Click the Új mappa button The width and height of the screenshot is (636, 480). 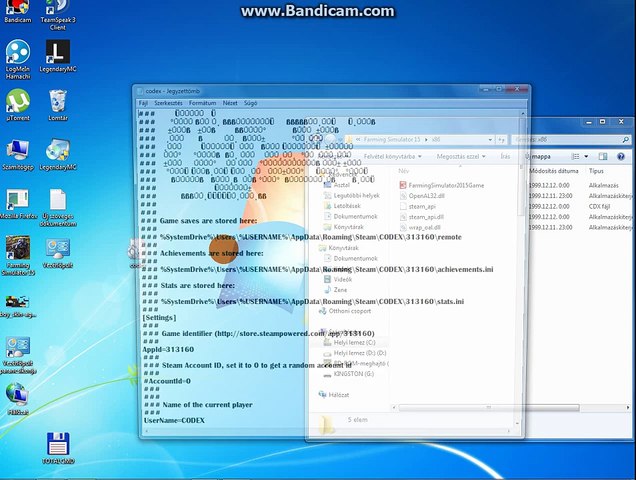coord(538,156)
